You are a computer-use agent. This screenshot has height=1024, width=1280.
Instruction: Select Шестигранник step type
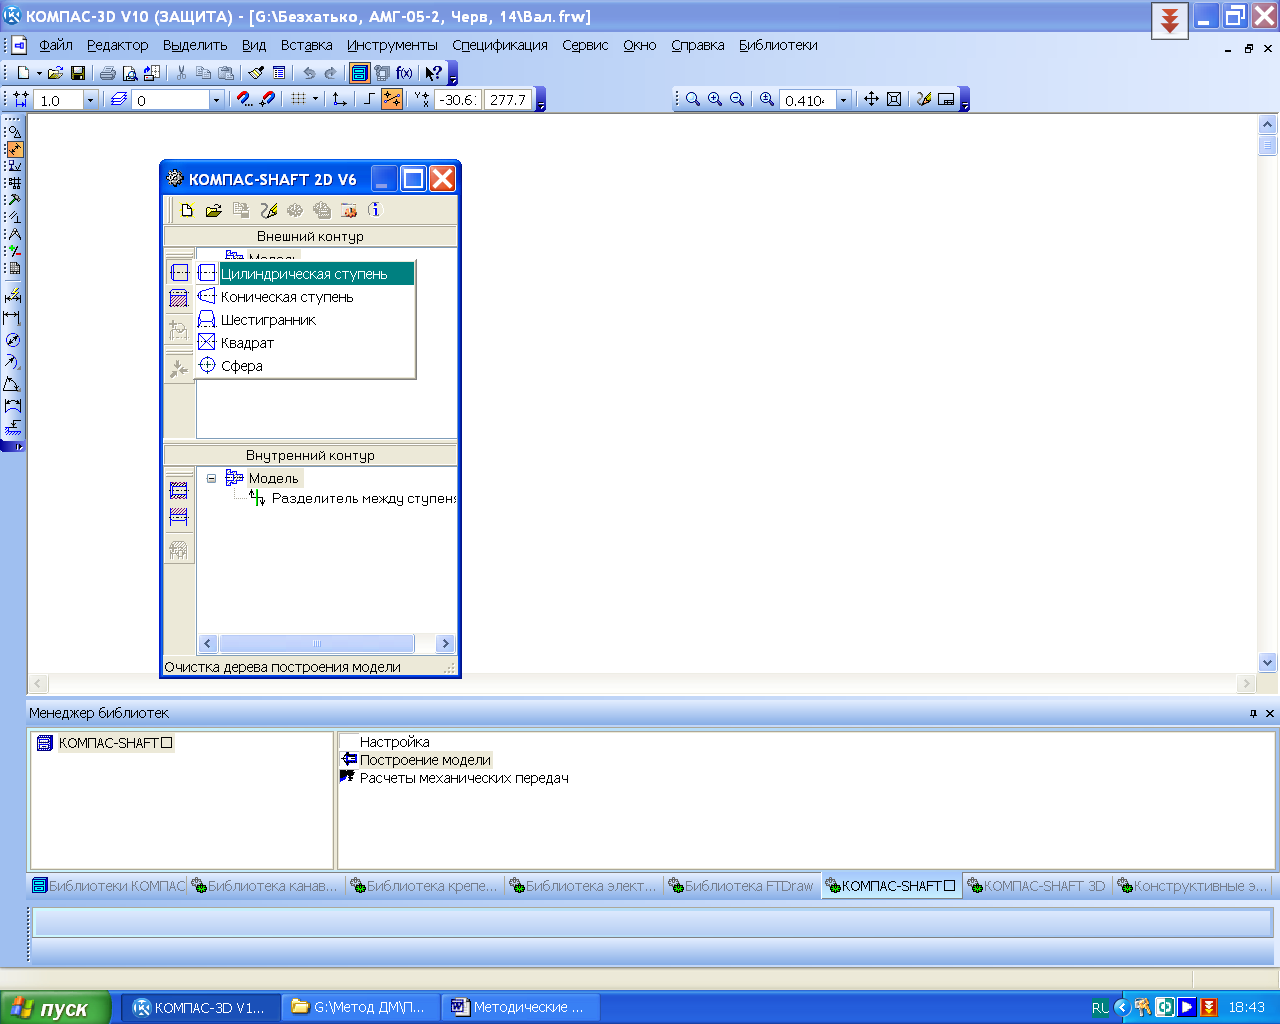point(305,320)
